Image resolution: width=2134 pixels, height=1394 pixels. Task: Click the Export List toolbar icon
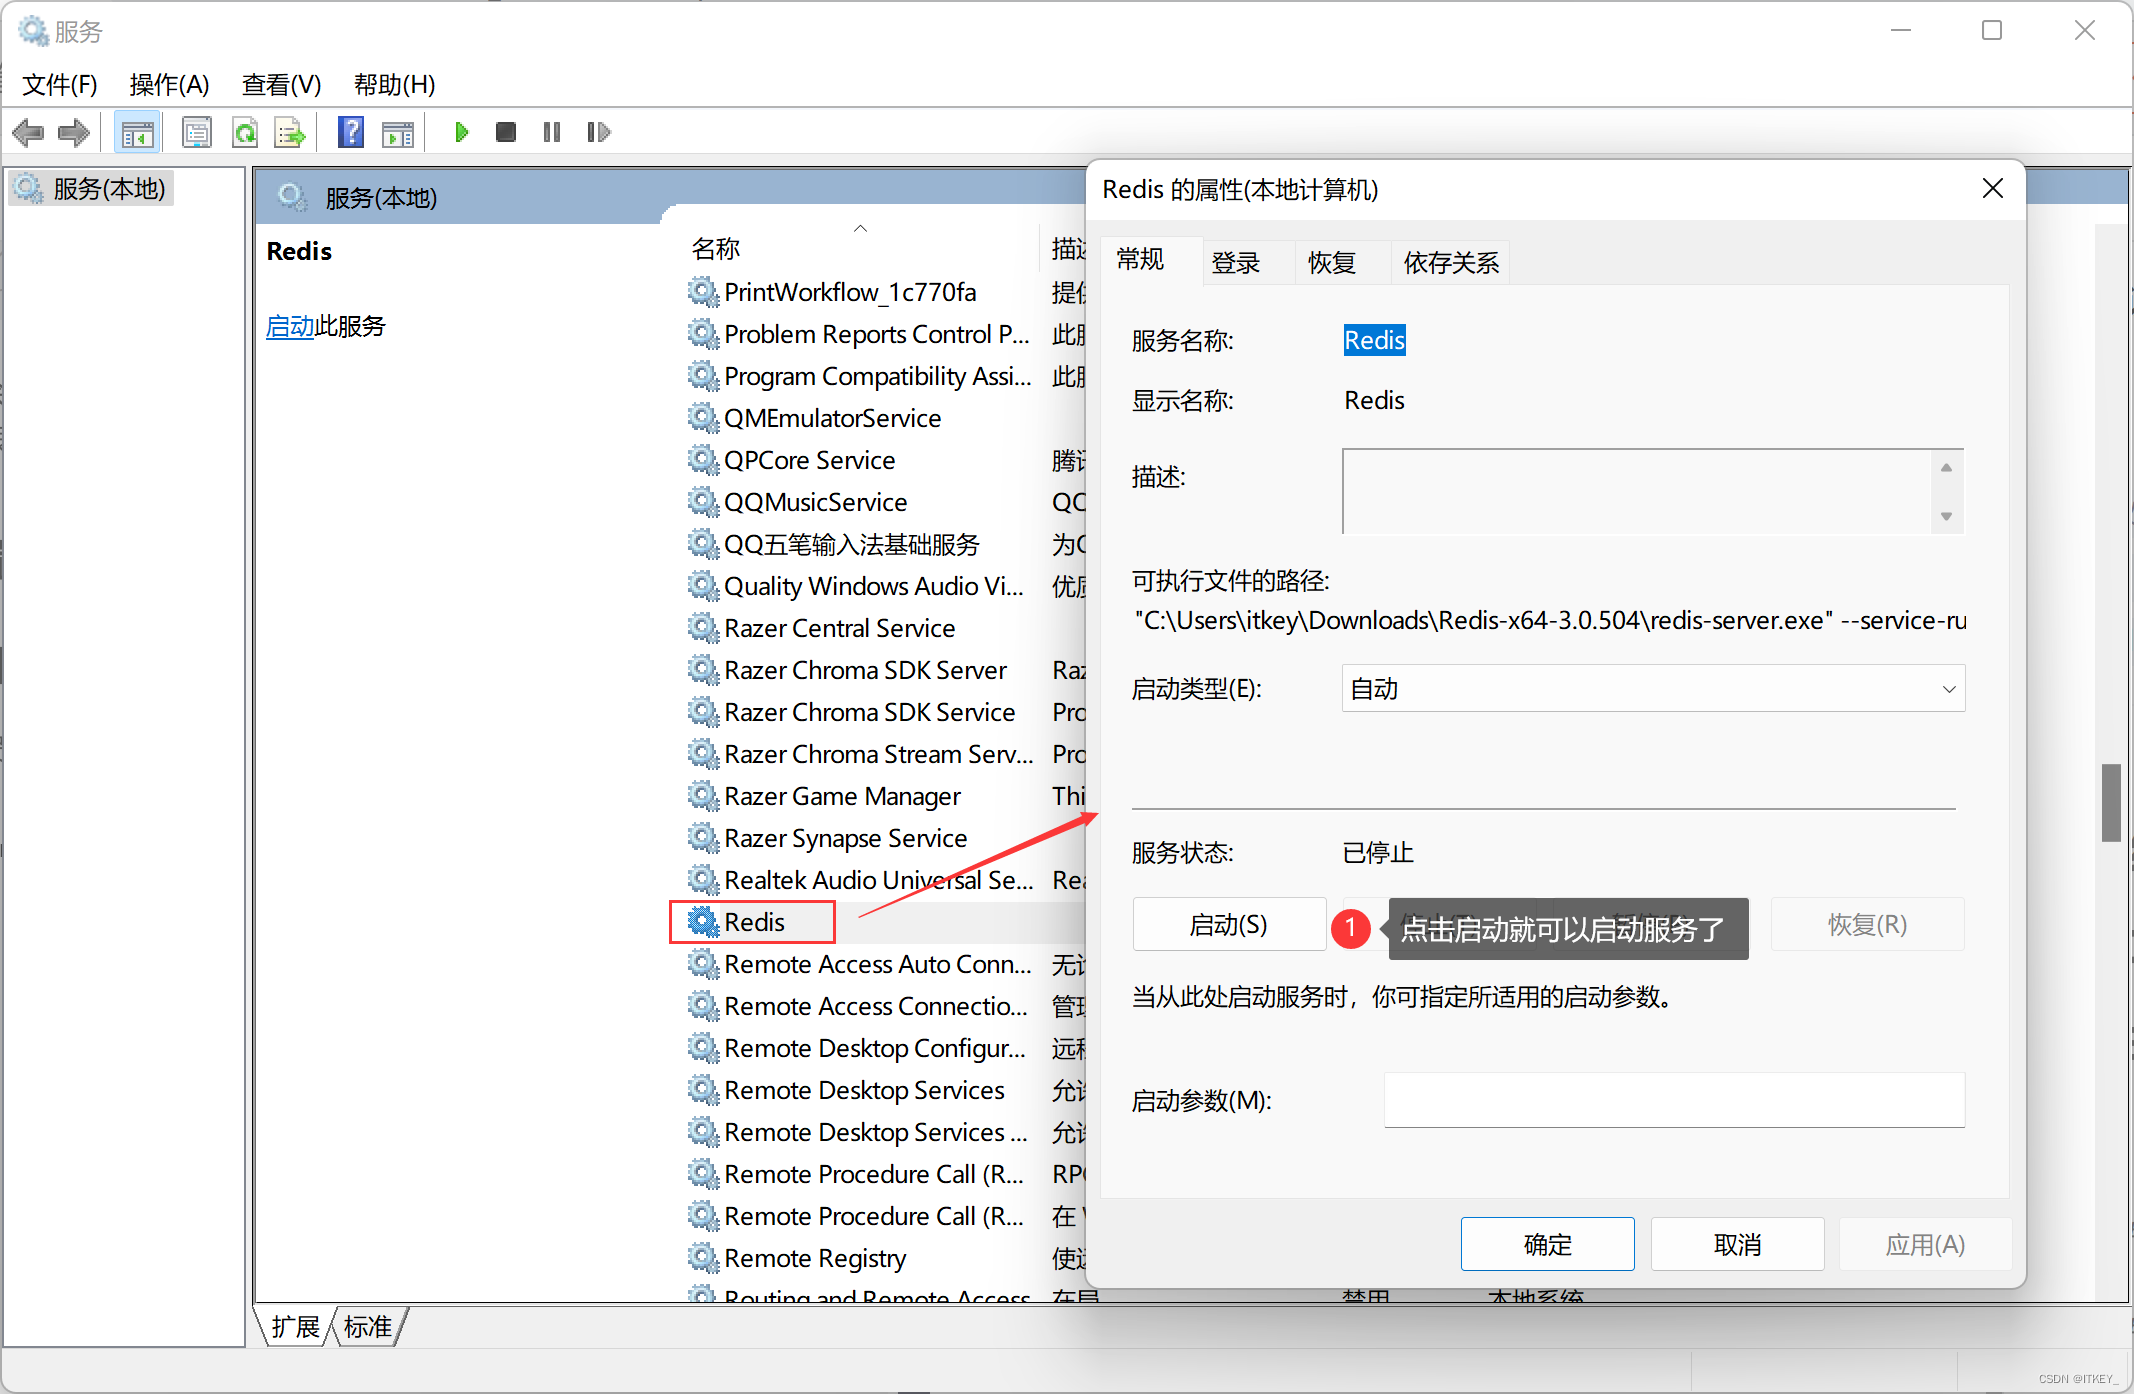[290, 132]
